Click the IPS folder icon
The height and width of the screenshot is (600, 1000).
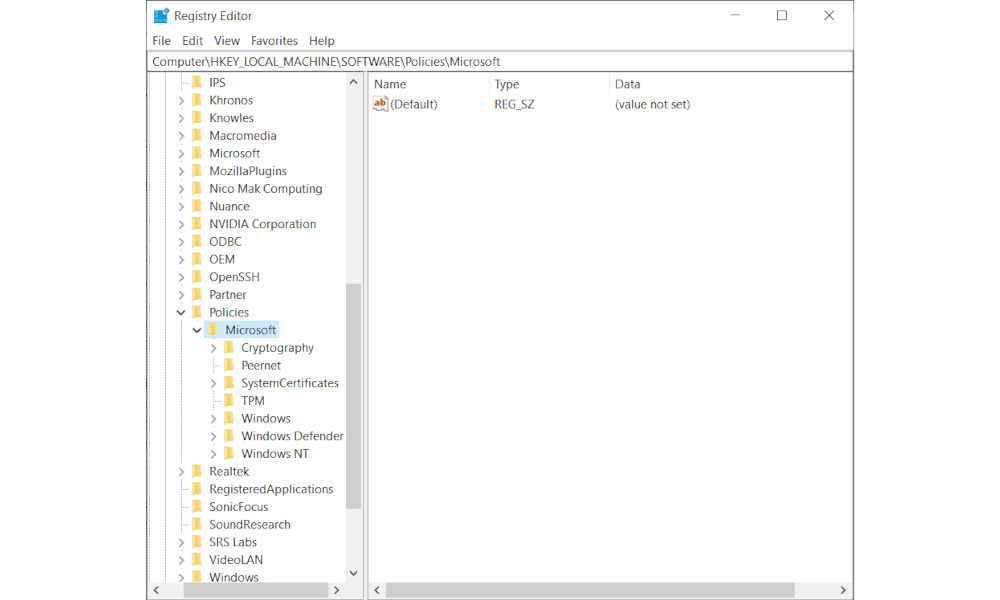pyautogui.click(x=197, y=82)
